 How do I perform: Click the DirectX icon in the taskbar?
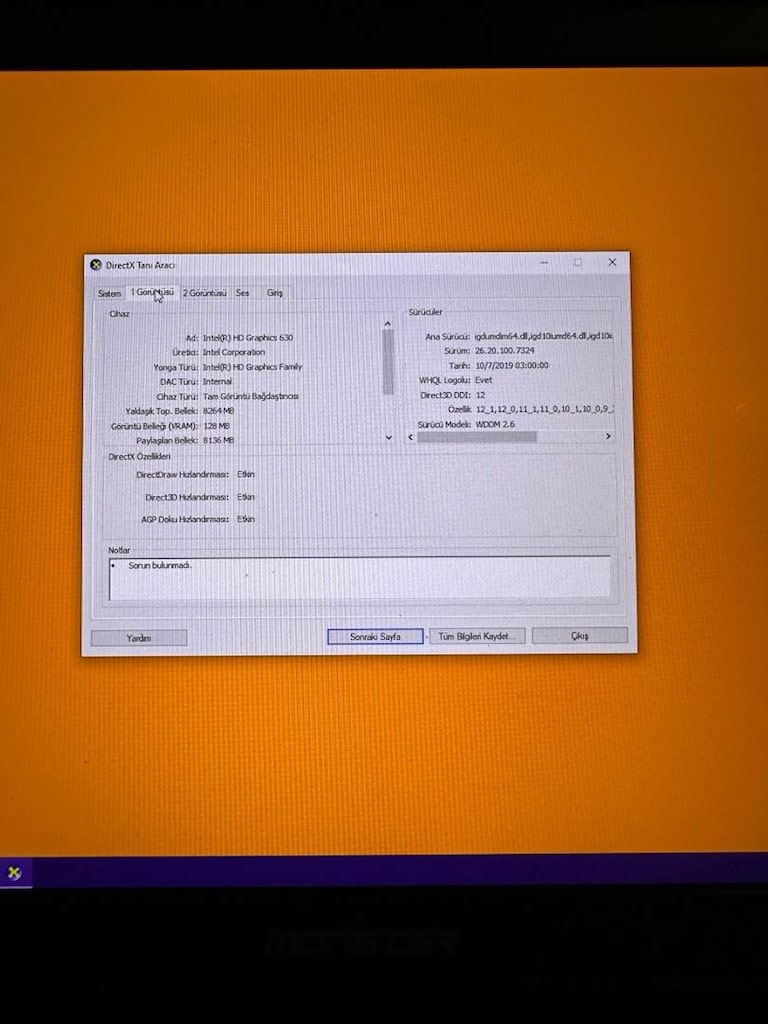14,873
